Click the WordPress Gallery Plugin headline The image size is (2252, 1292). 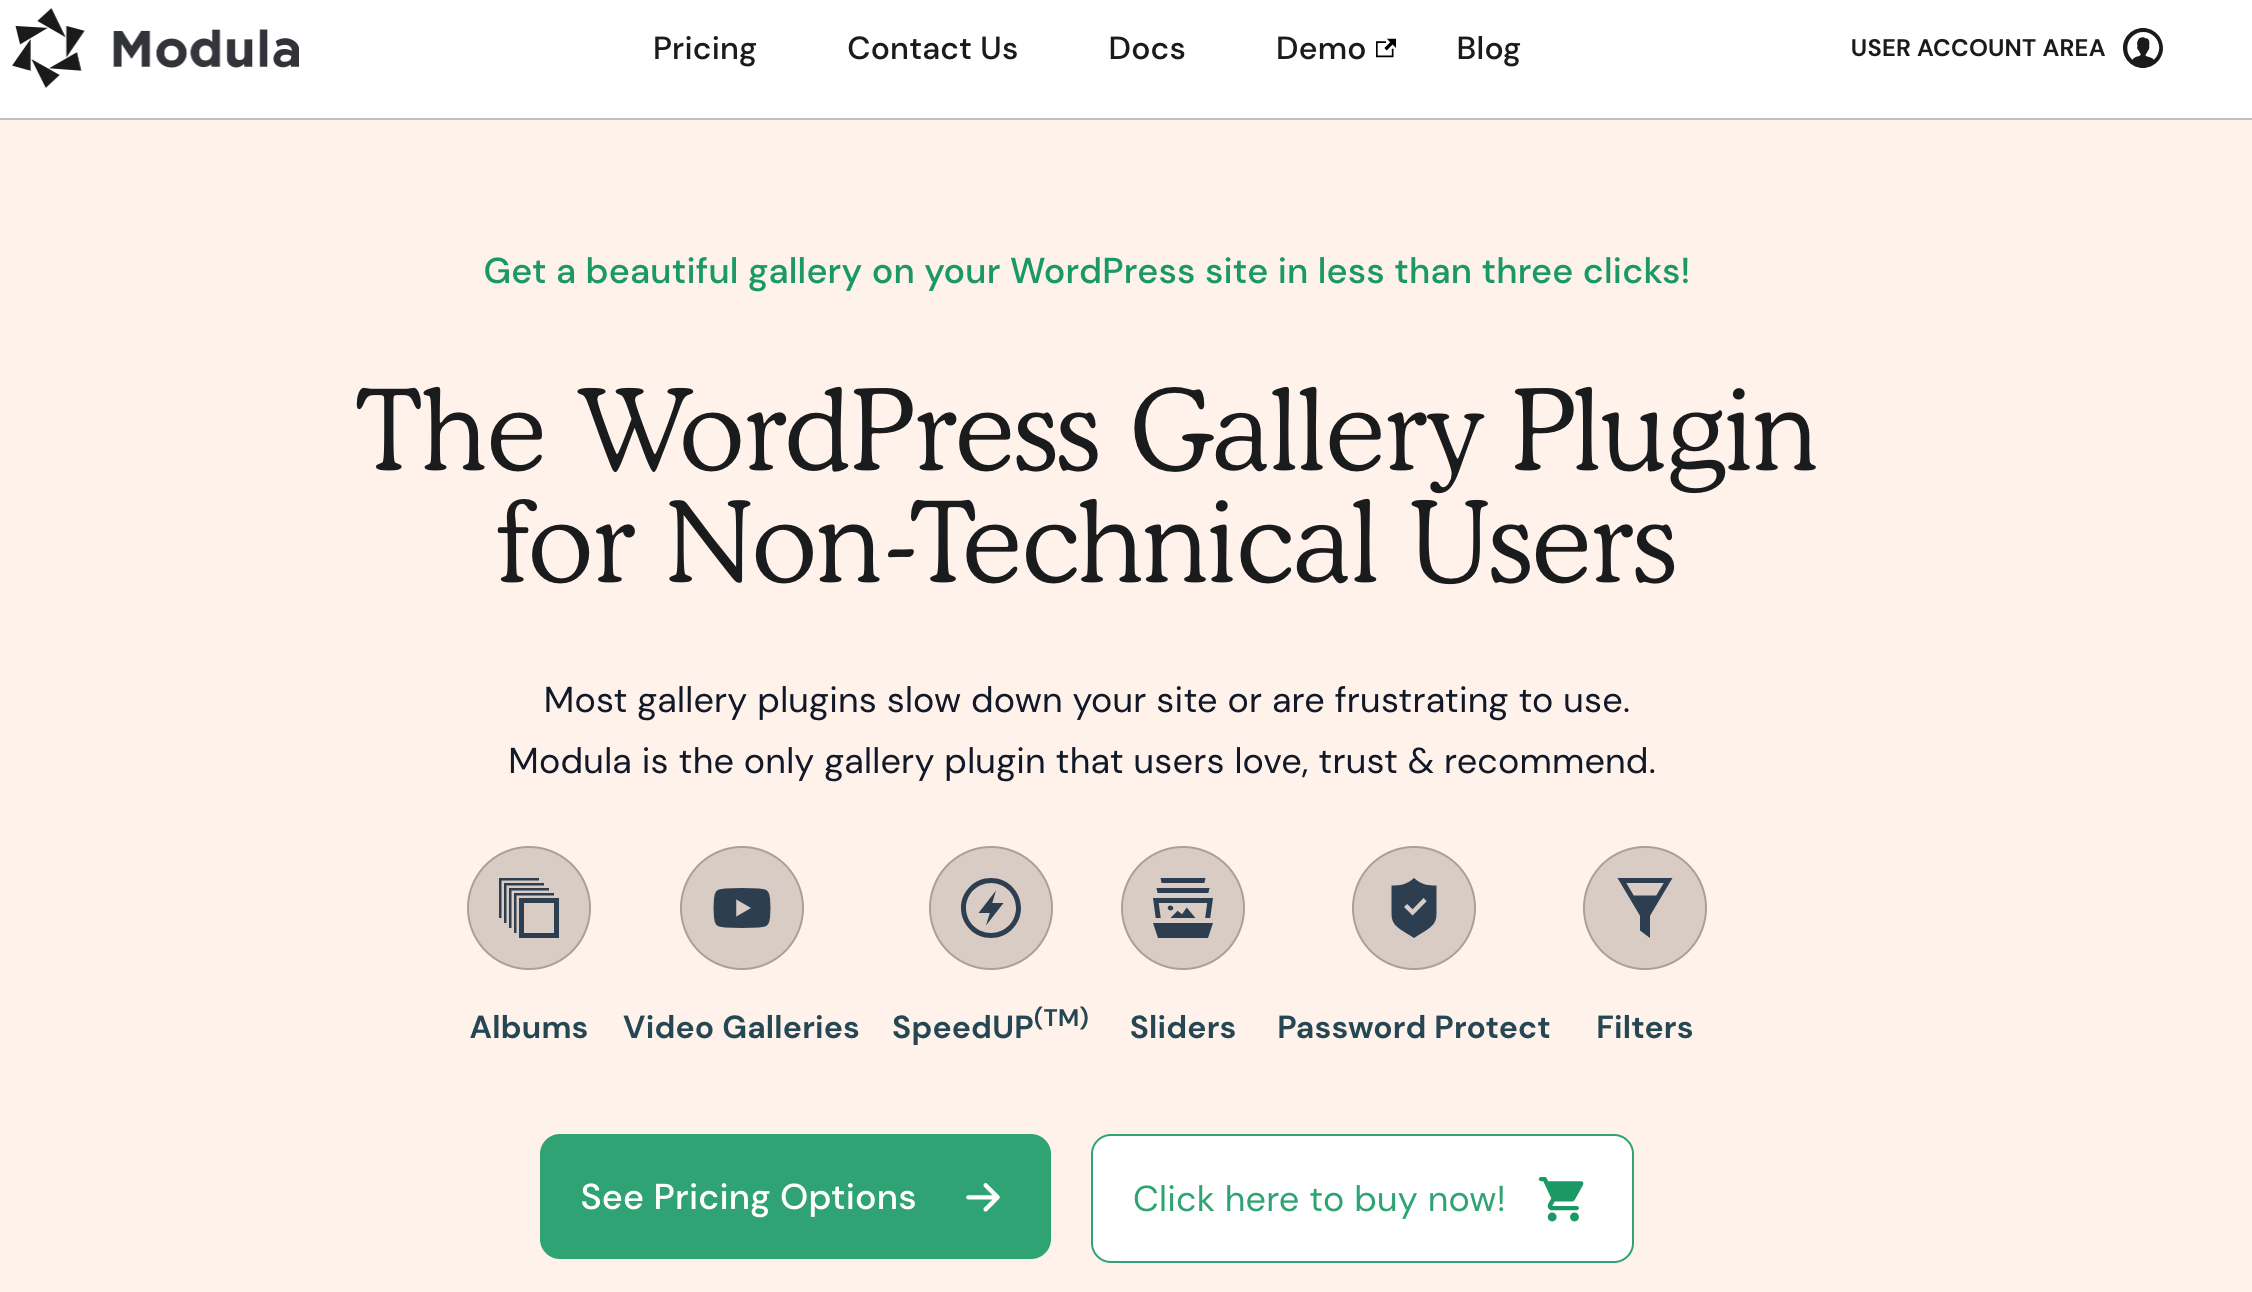(x=1086, y=486)
